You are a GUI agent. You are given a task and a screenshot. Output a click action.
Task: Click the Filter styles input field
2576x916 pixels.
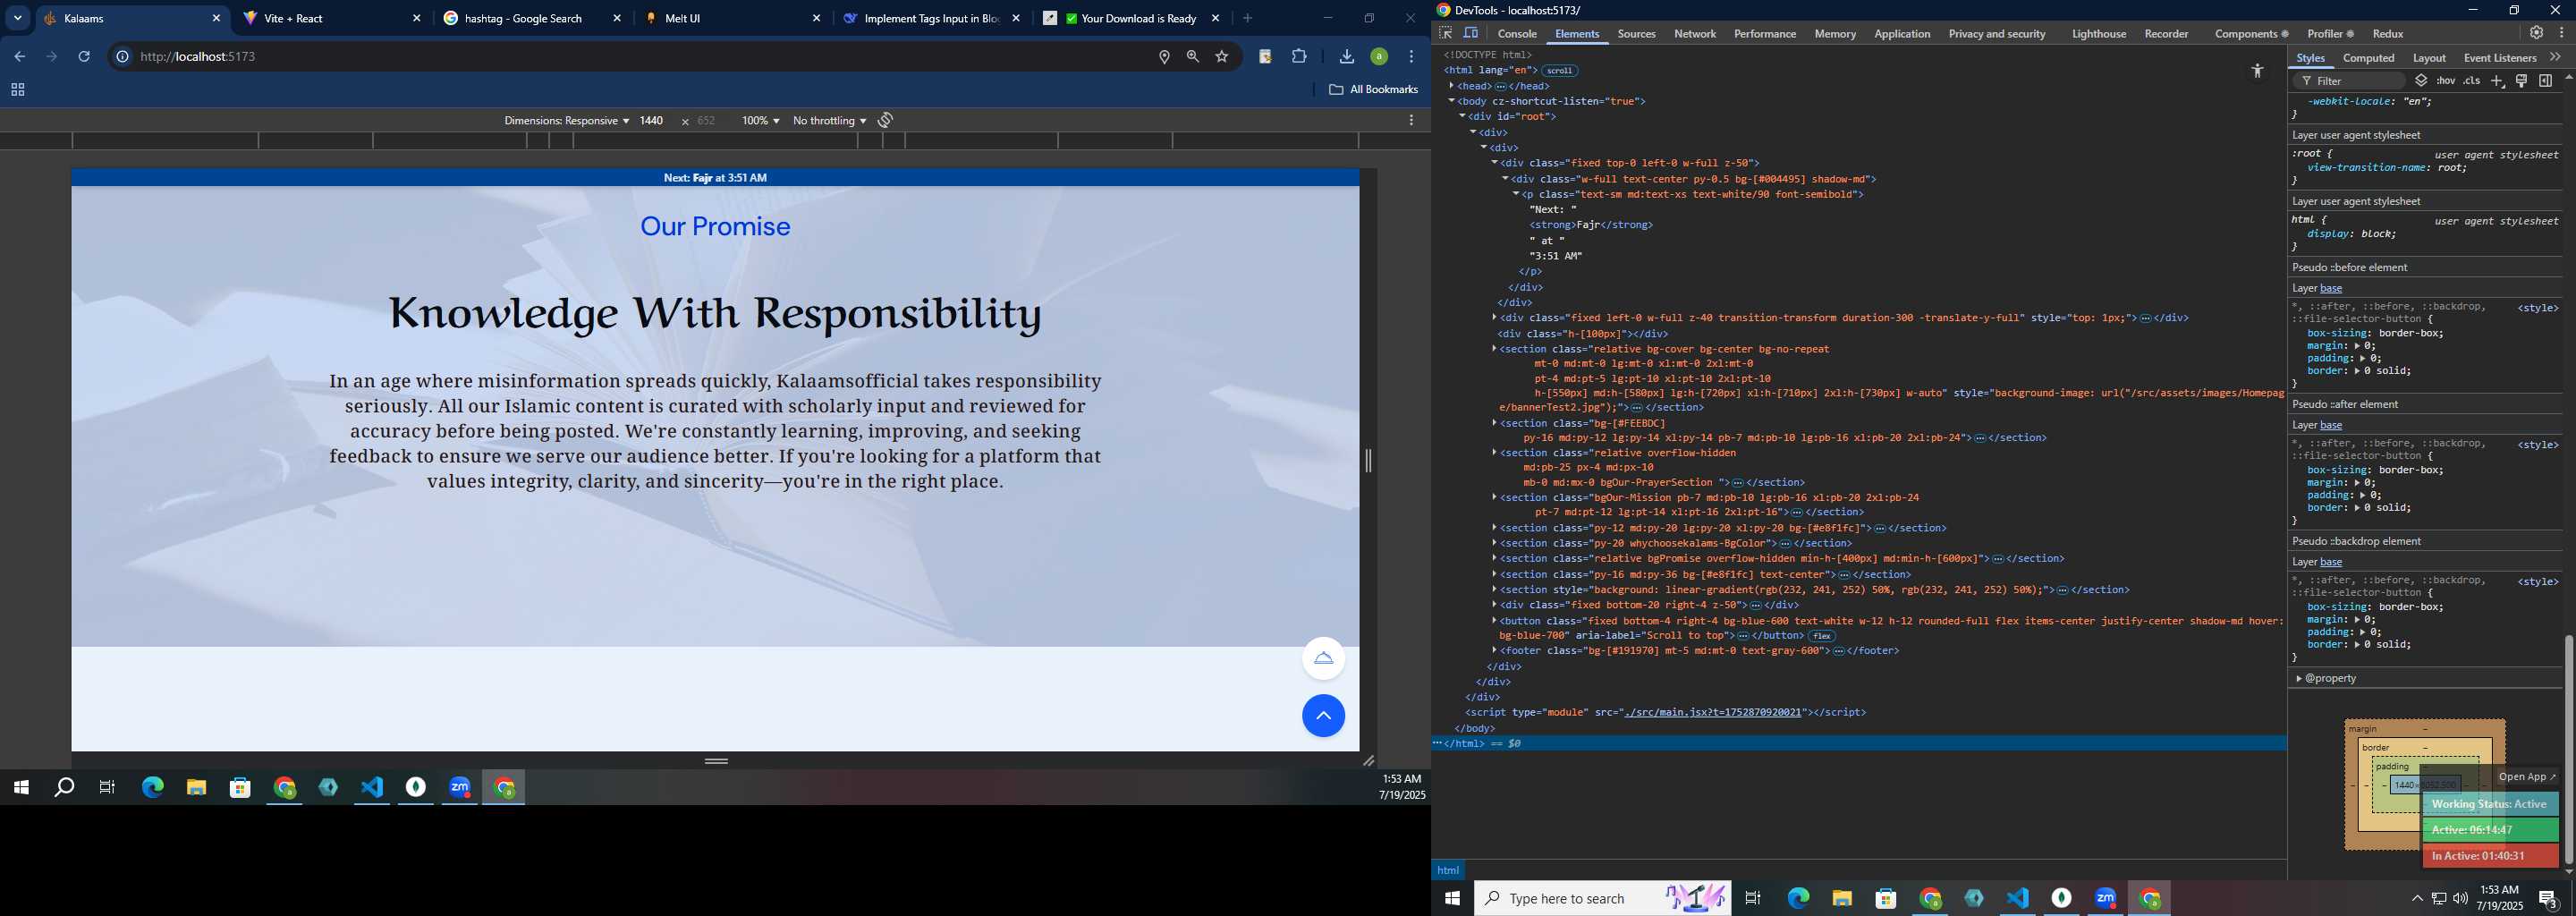[x=2349, y=81]
